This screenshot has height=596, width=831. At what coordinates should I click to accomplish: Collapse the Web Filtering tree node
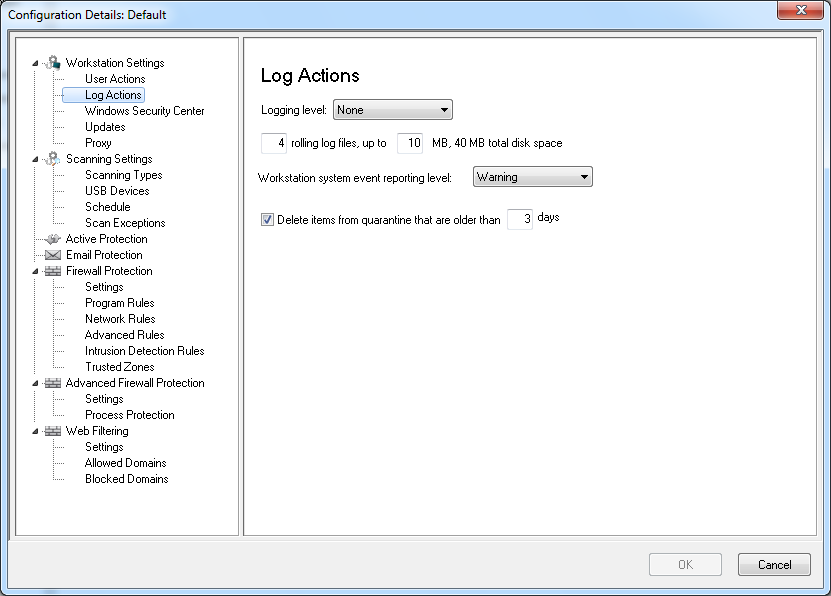[36, 431]
